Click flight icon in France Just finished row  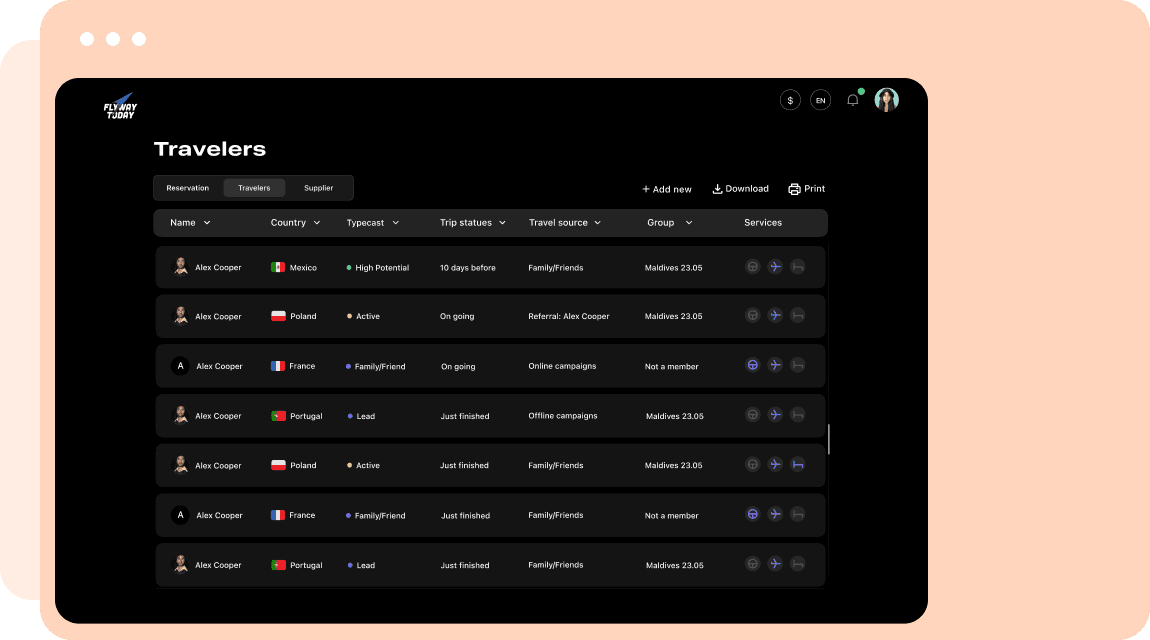[775, 514]
